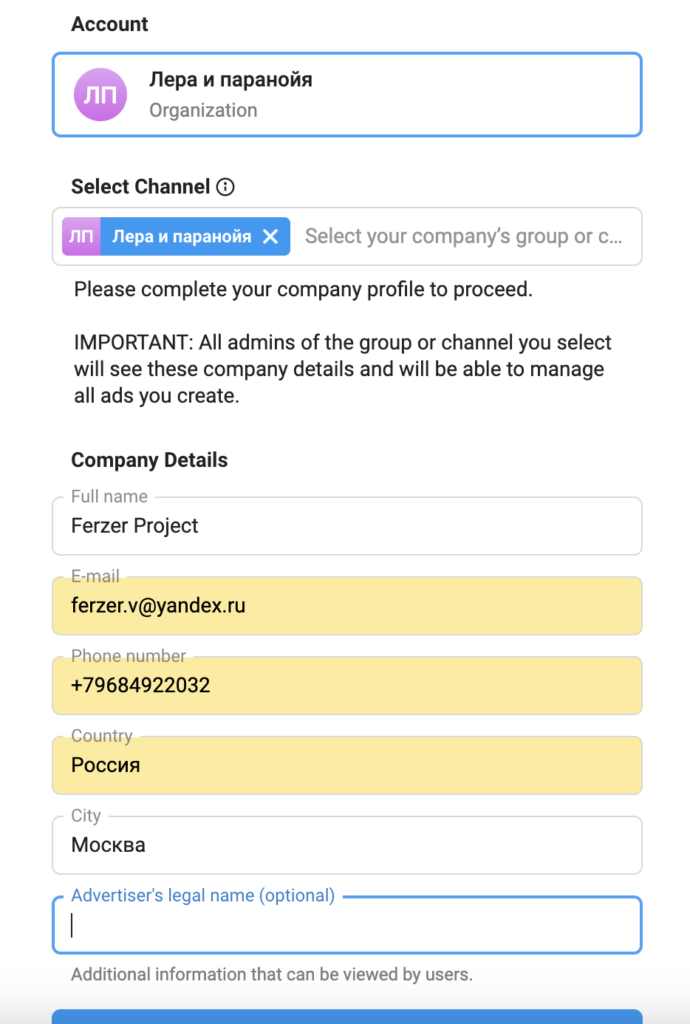Viewport: 690px width, 1024px height.
Task: Click into the E-mail input field
Action: coord(346,606)
